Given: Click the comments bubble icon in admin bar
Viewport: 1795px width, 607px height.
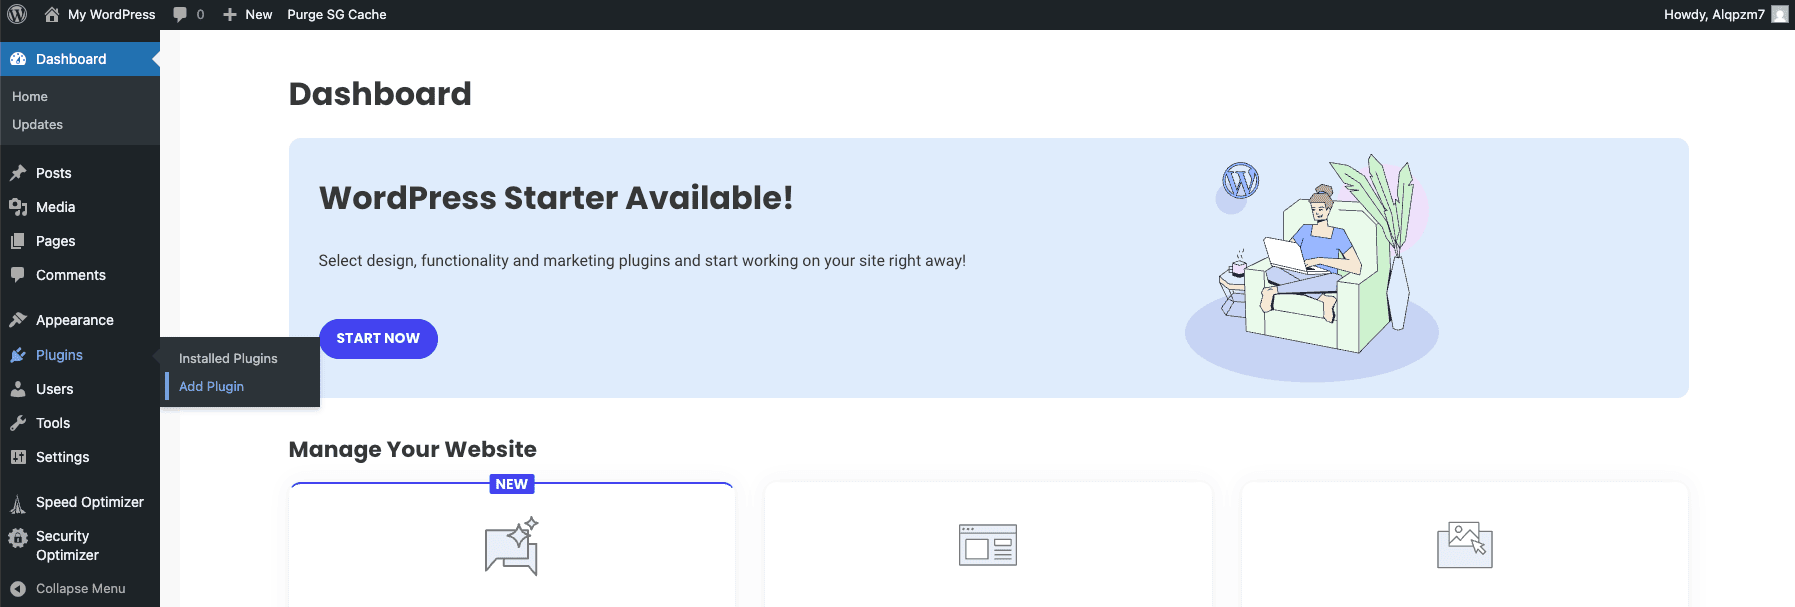Looking at the screenshot, I should click(180, 14).
